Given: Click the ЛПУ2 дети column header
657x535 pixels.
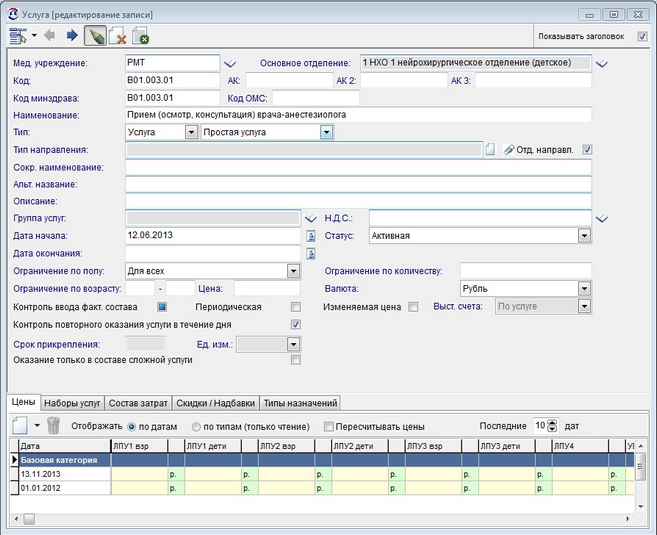Looking at the screenshot, I should coord(360,446).
